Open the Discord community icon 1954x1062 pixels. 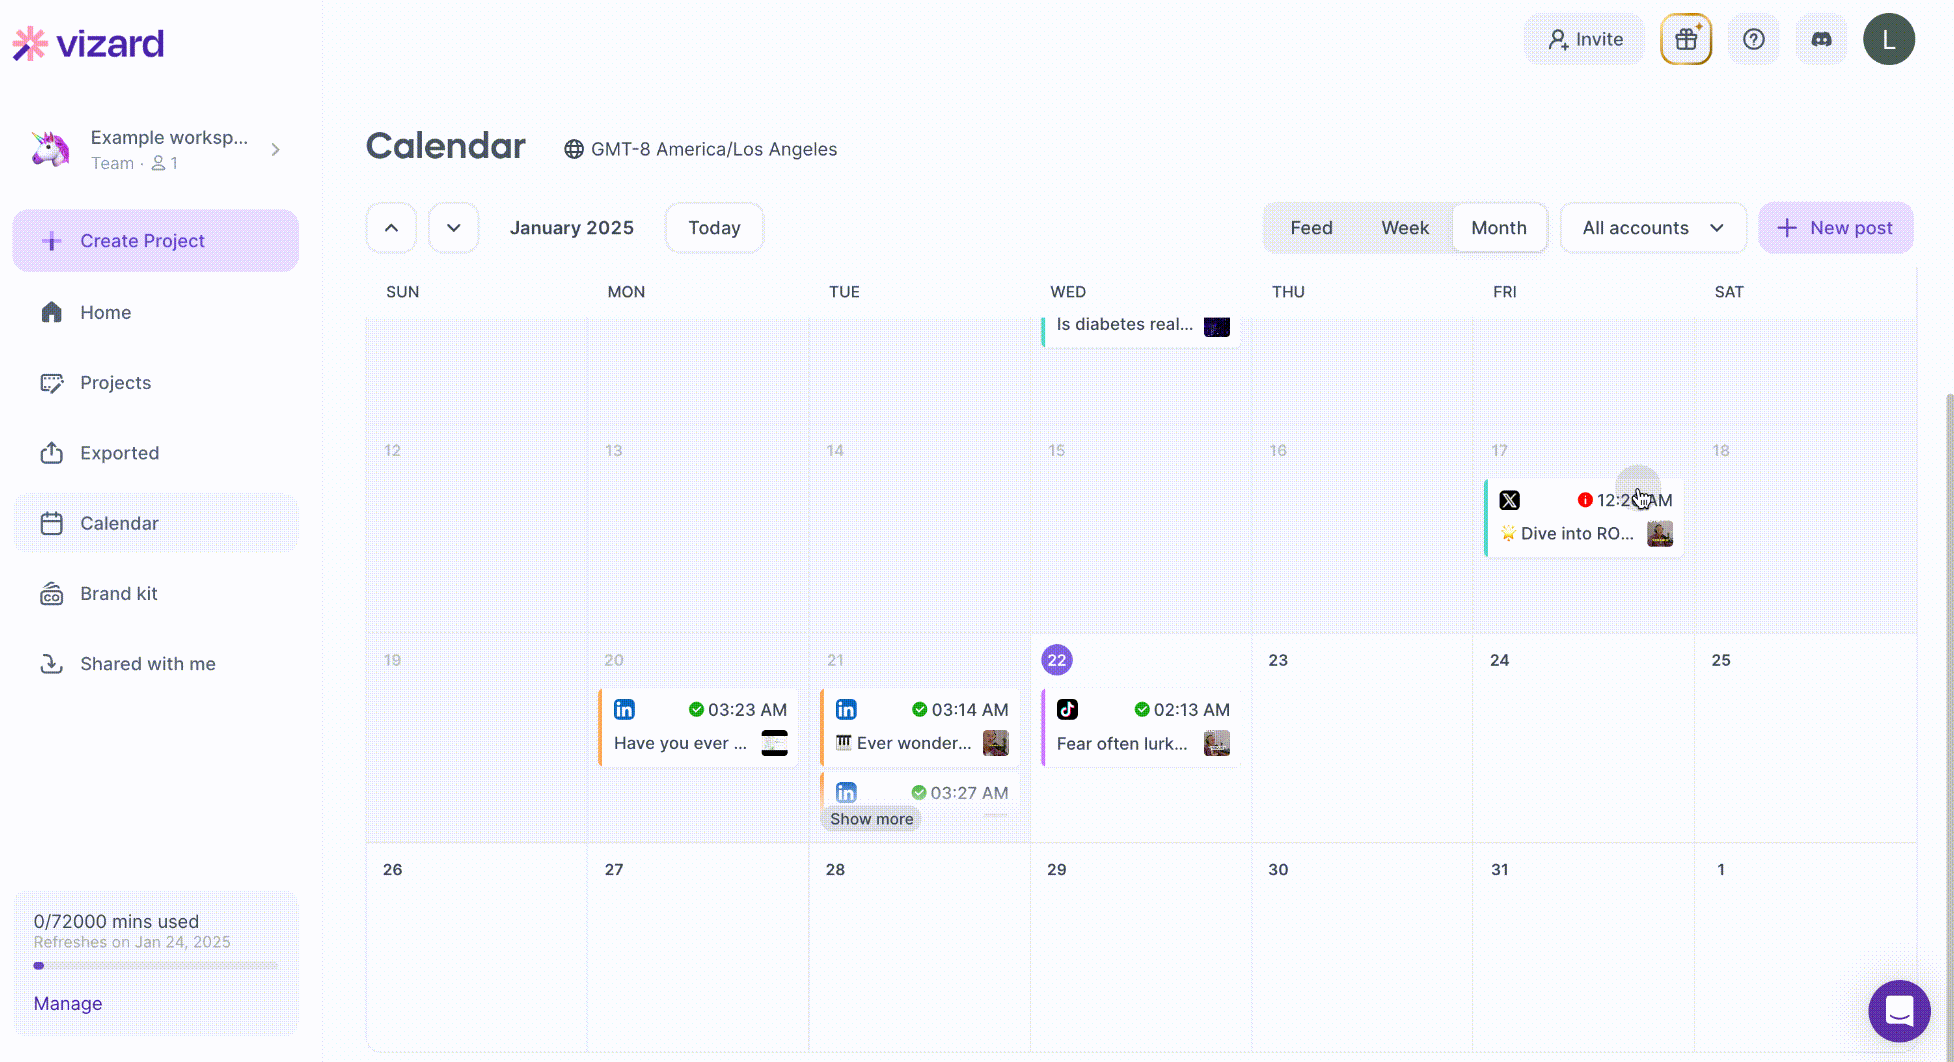pyautogui.click(x=1821, y=39)
